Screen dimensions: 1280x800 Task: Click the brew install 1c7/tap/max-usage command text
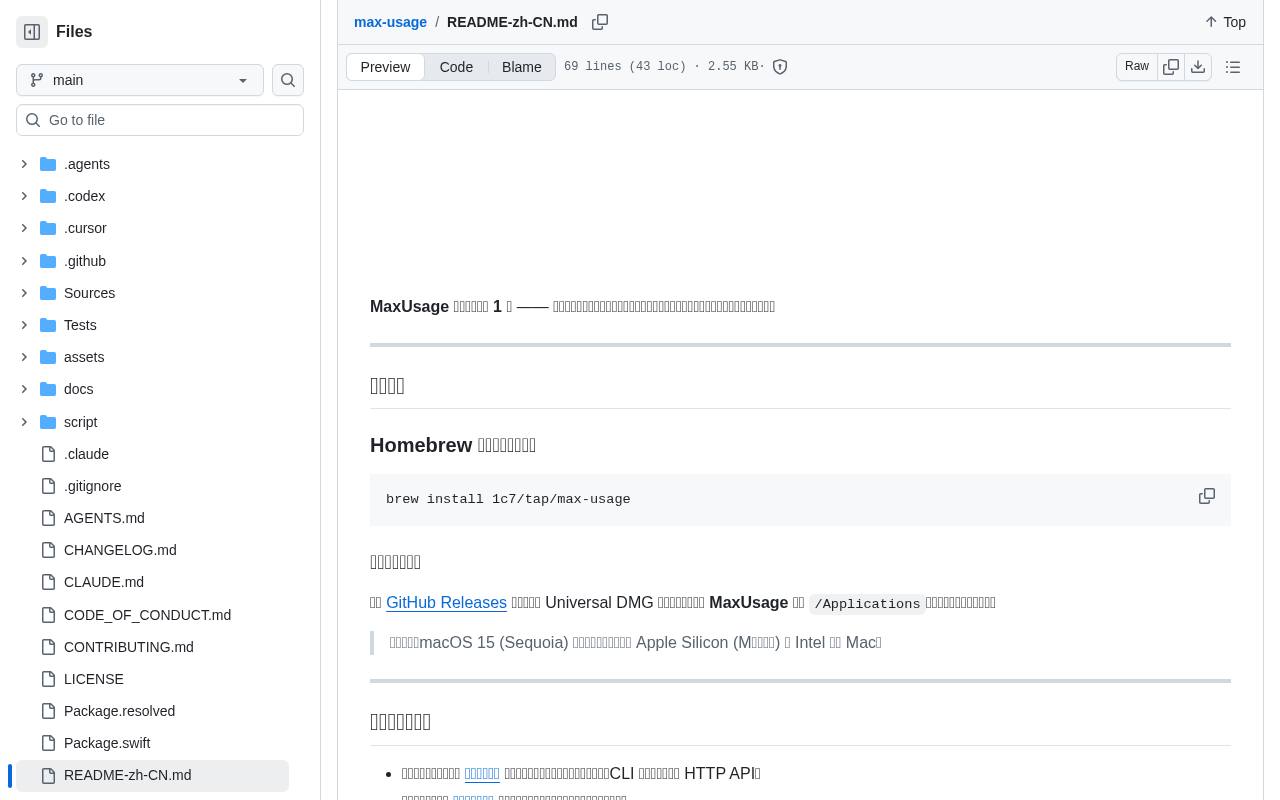pos(508,499)
